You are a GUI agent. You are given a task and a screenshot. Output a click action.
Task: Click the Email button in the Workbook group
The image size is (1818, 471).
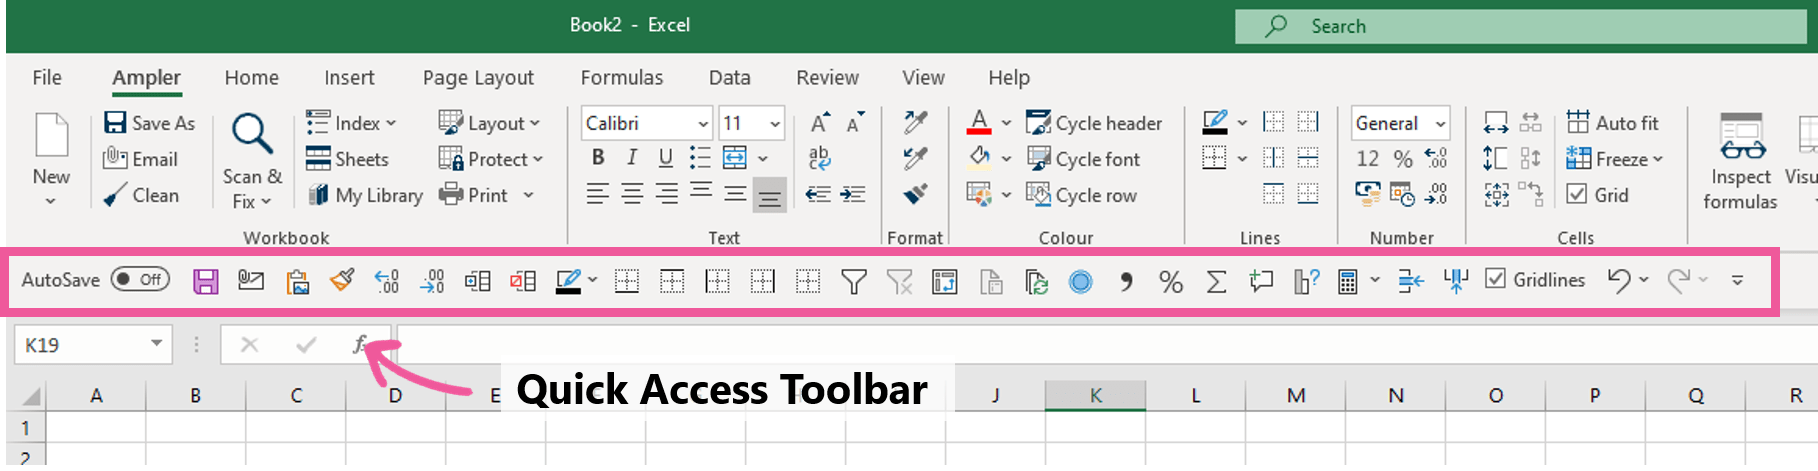click(x=141, y=159)
